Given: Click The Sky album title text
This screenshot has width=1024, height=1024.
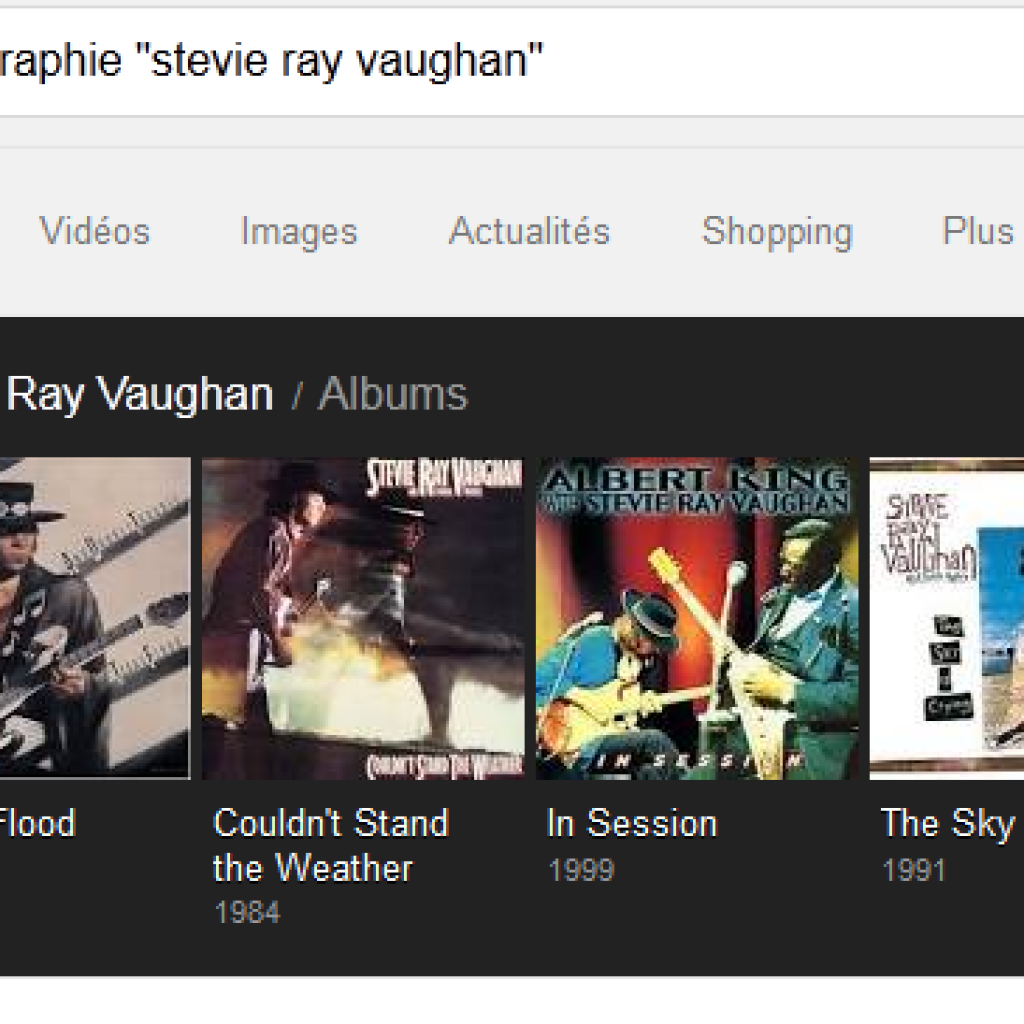Looking at the screenshot, I should coord(947,824).
